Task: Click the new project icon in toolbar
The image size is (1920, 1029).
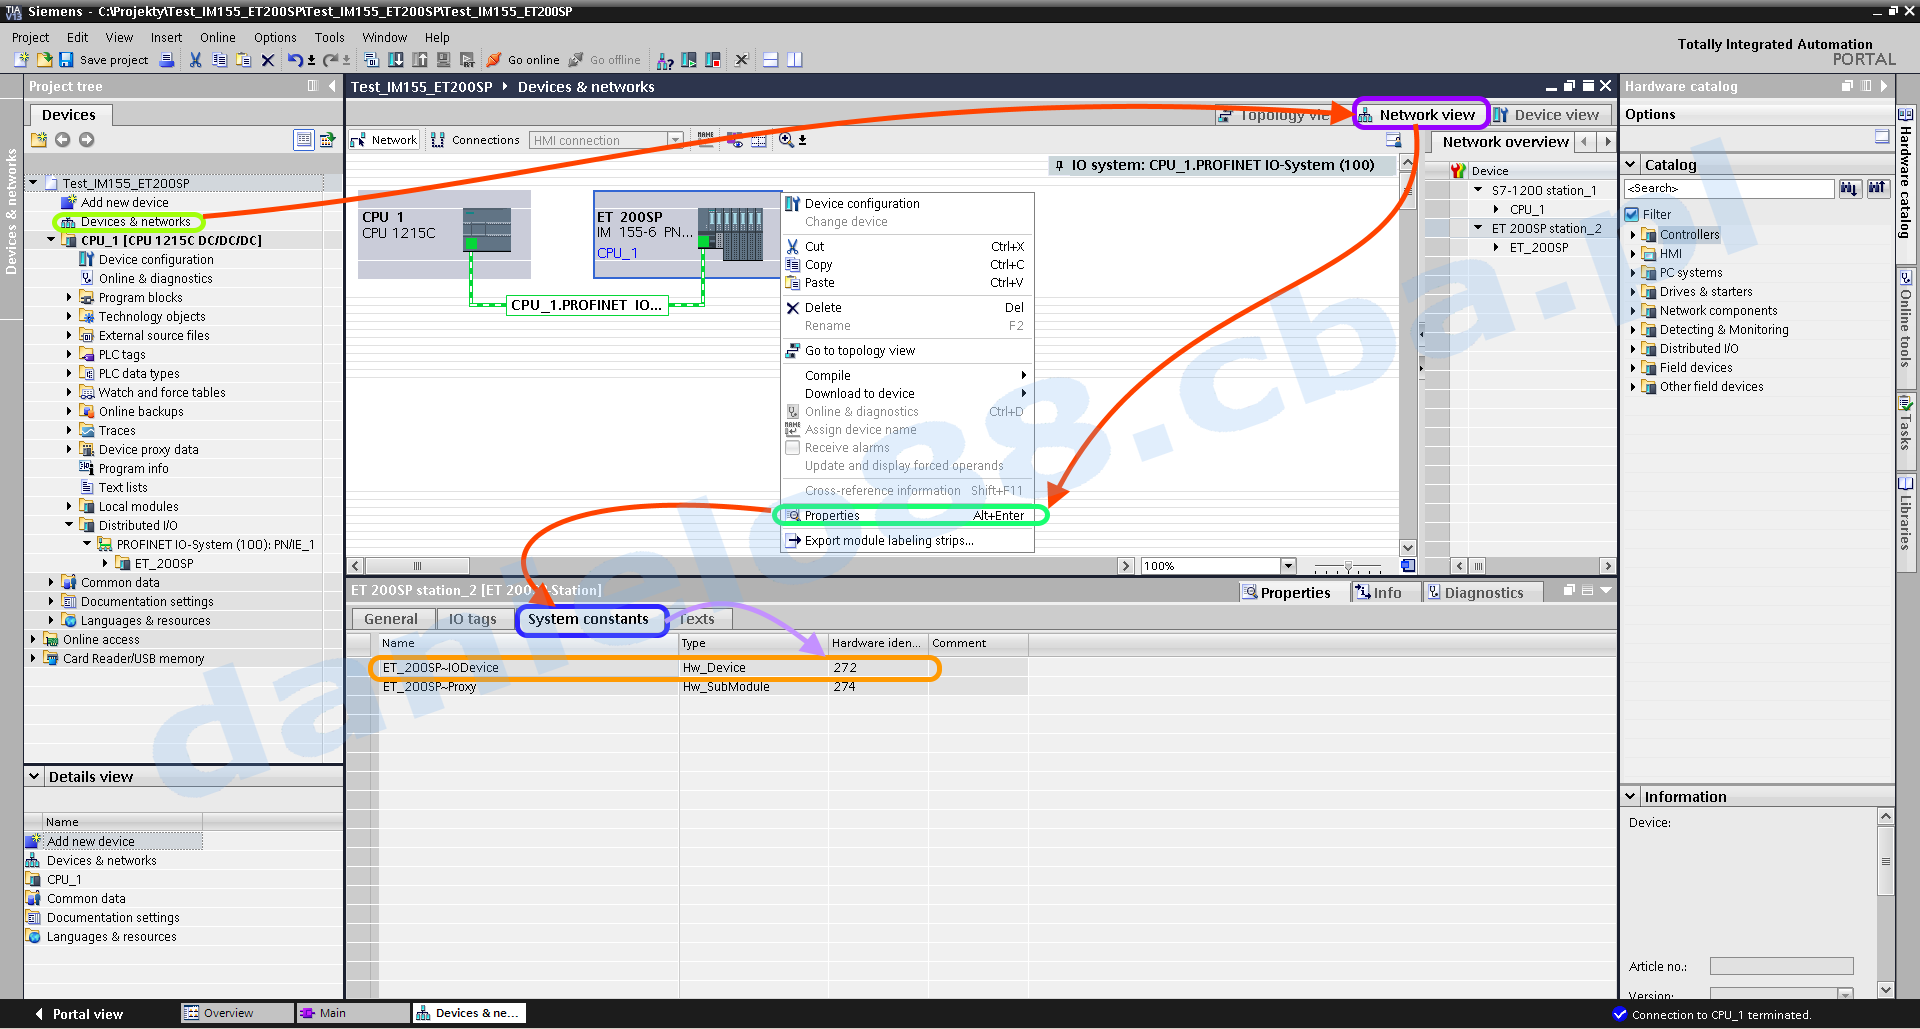Action: click(21, 60)
